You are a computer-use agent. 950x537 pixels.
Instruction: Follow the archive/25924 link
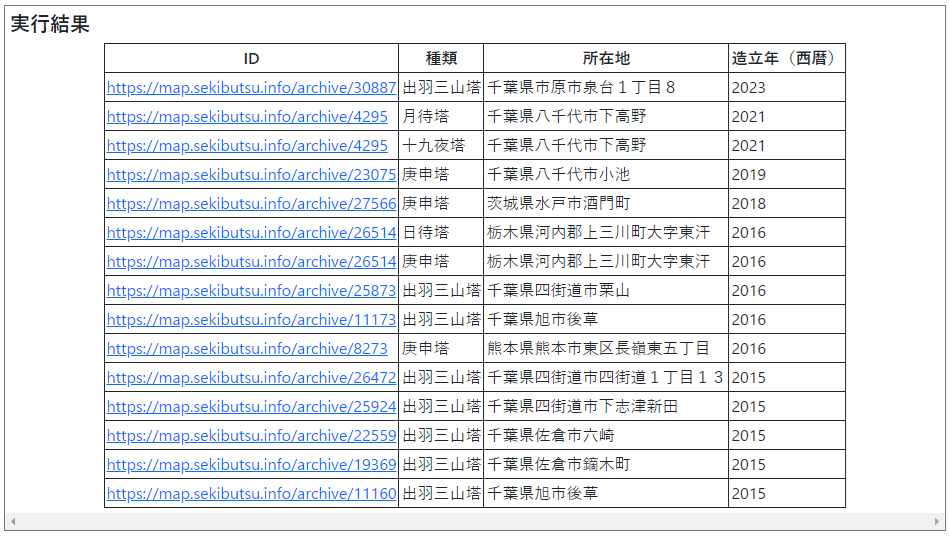pyautogui.click(x=251, y=407)
